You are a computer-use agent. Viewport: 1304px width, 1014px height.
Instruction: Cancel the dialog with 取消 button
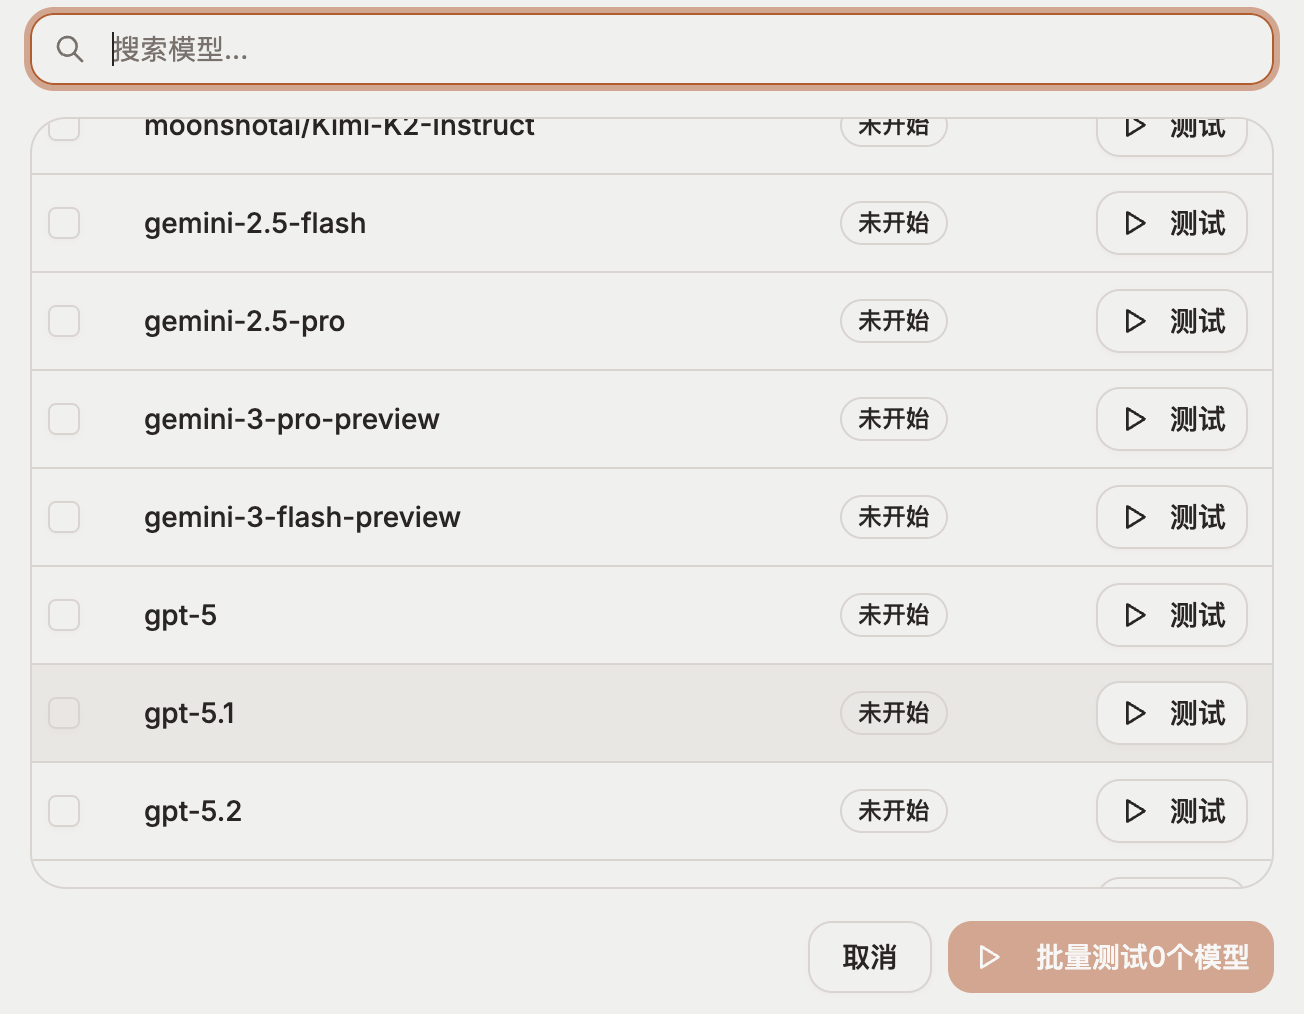point(869,957)
